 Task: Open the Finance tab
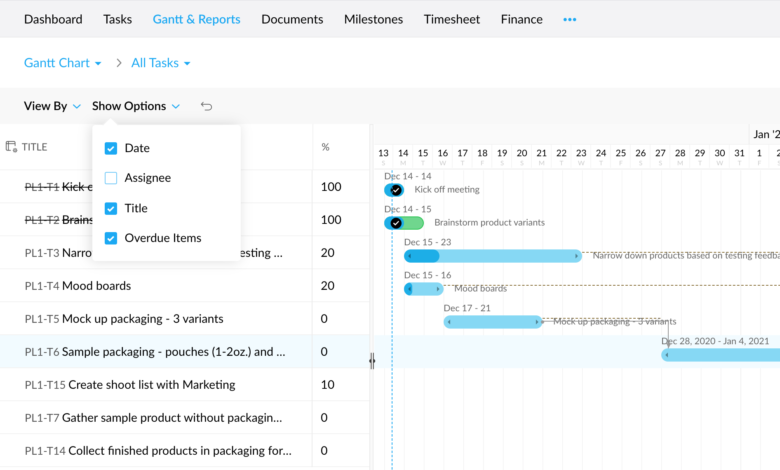[521, 19]
